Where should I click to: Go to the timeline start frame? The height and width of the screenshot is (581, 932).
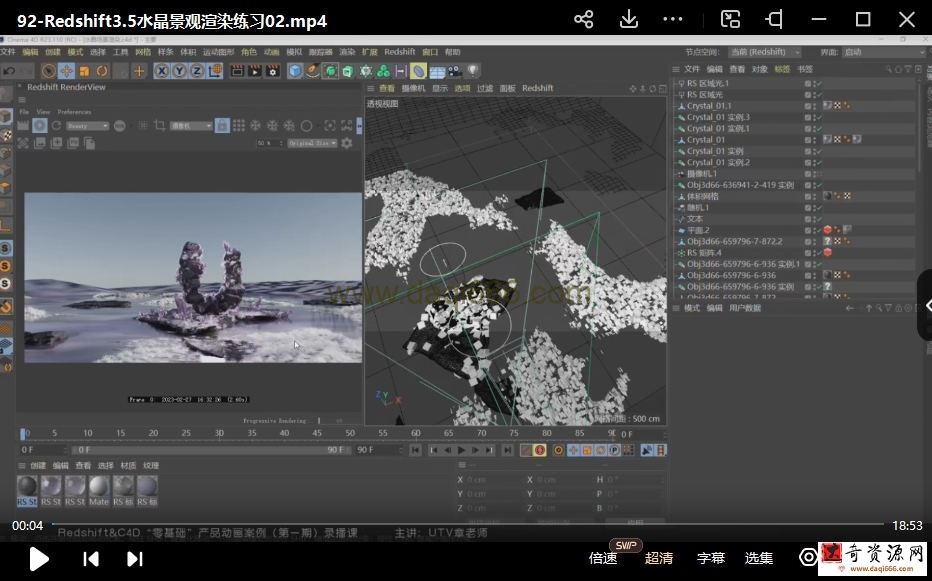tap(415, 450)
